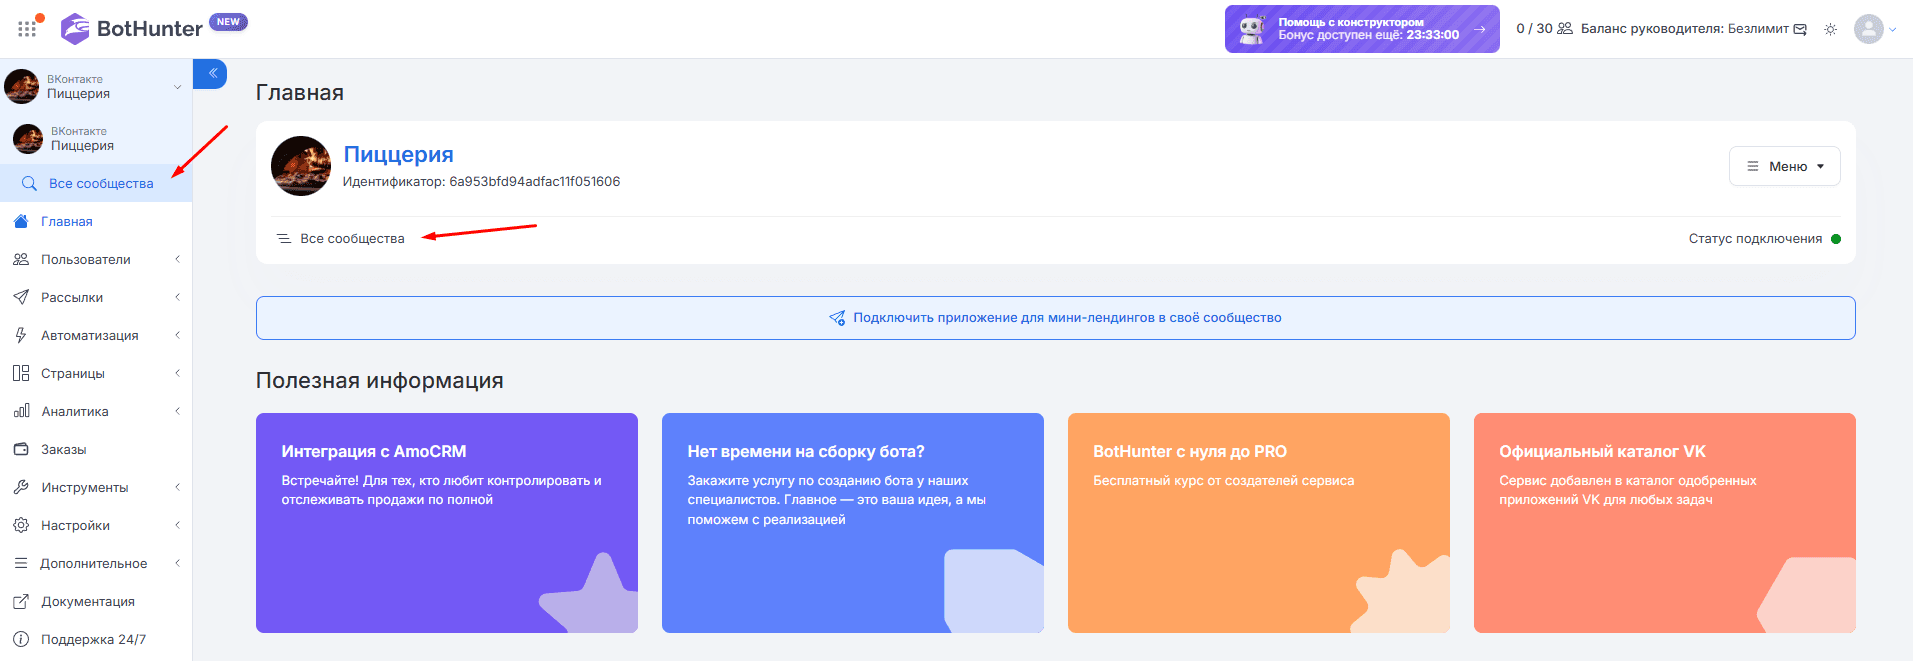
Task: Click the manager balance mail icon
Action: [1800, 29]
